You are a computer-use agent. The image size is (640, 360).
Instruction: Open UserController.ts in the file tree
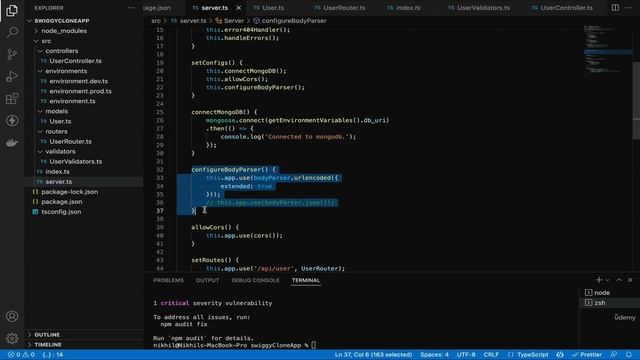(76, 61)
